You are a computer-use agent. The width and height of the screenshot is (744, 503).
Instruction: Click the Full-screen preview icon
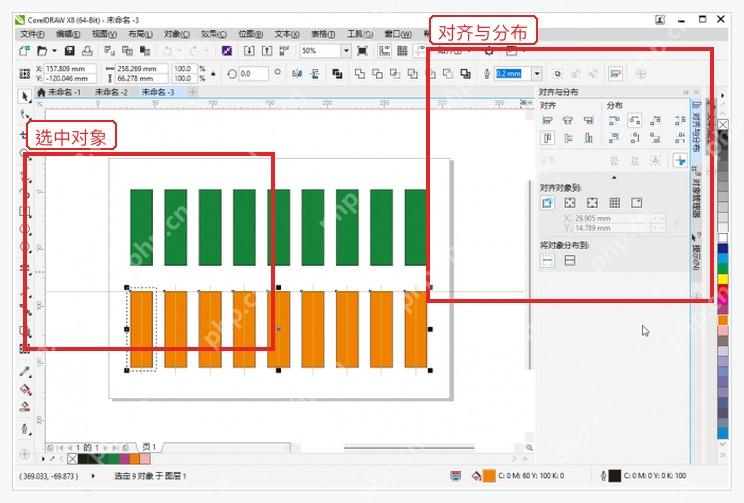363,50
